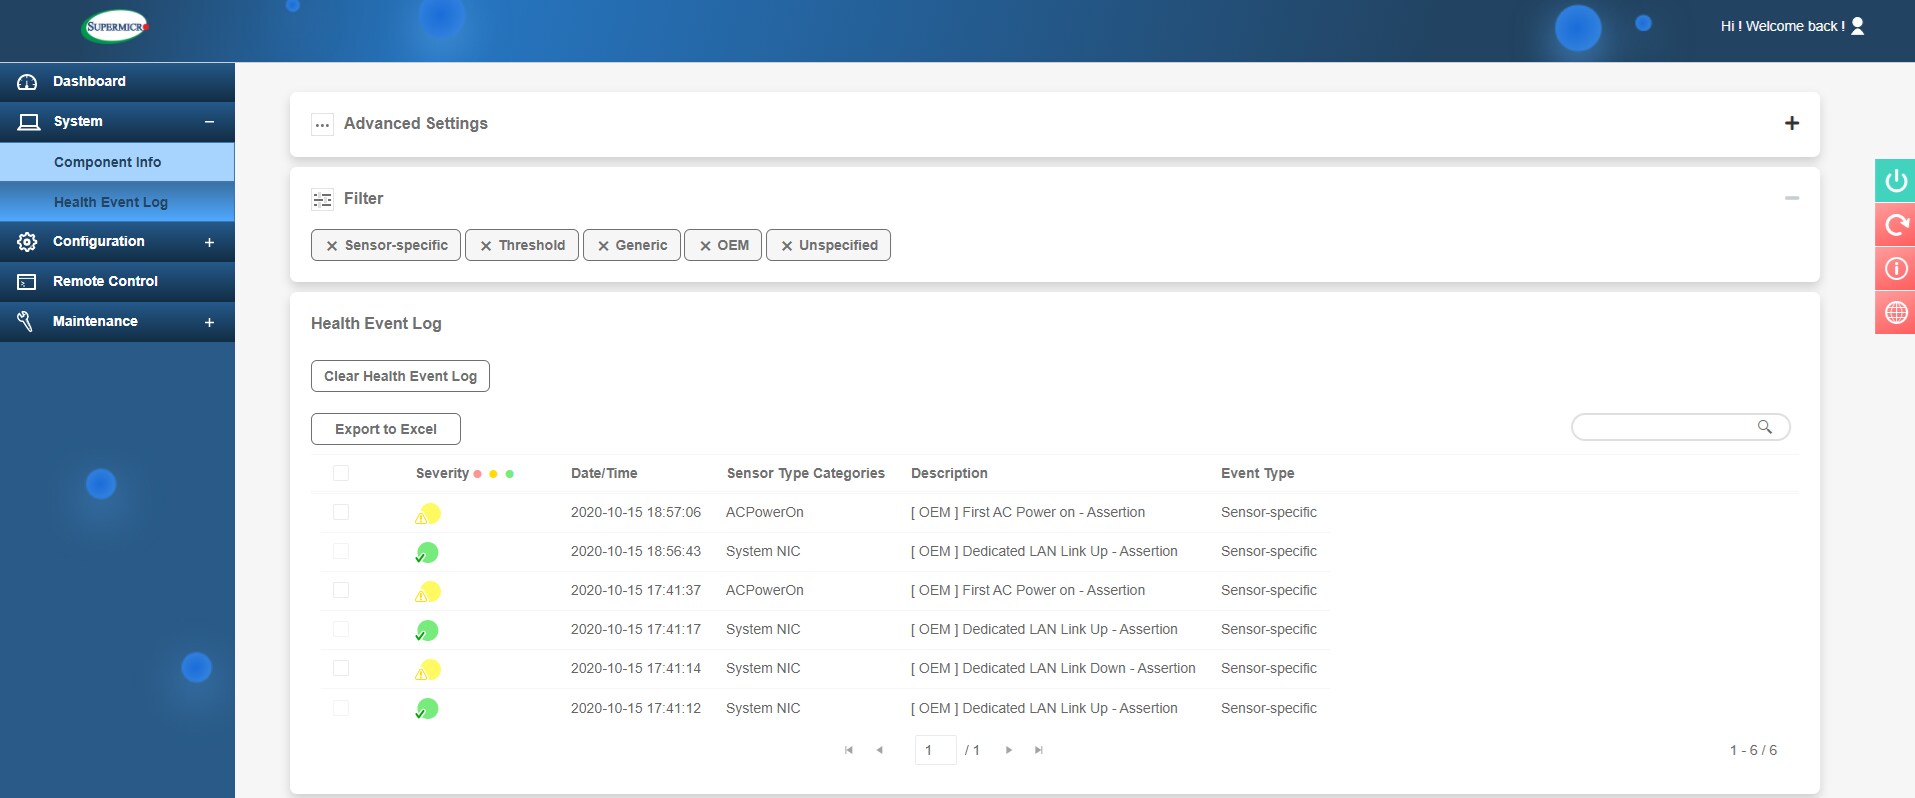The height and width of the screenshot is (798, 1915).
Task: Filter by yellow warning severity dot
Action: point(494,474)
